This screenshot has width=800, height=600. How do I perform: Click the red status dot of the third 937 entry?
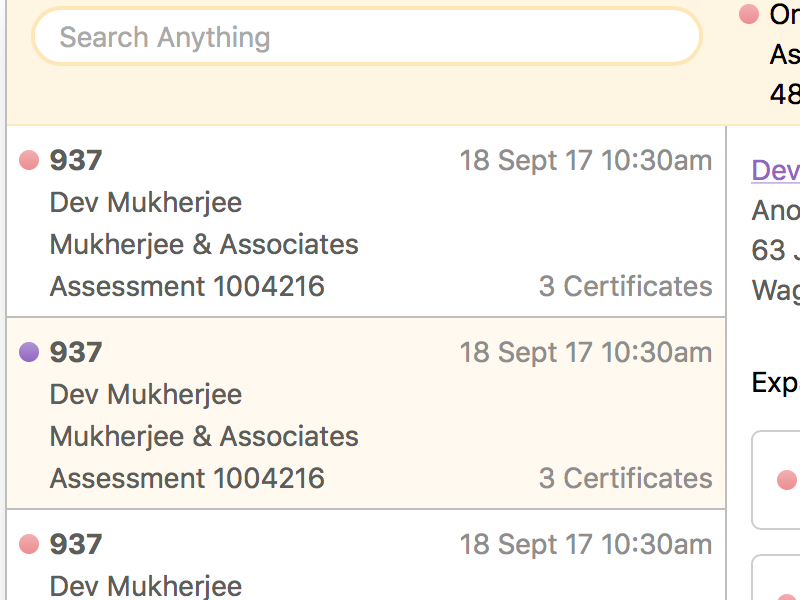pyautogui.click(x=29, y=544)
